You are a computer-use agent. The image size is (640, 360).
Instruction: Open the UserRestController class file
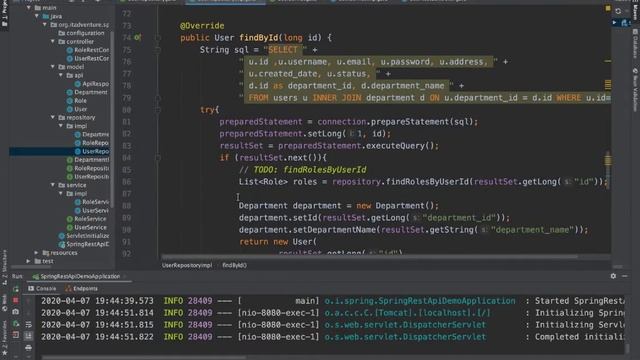coord(88,58)
